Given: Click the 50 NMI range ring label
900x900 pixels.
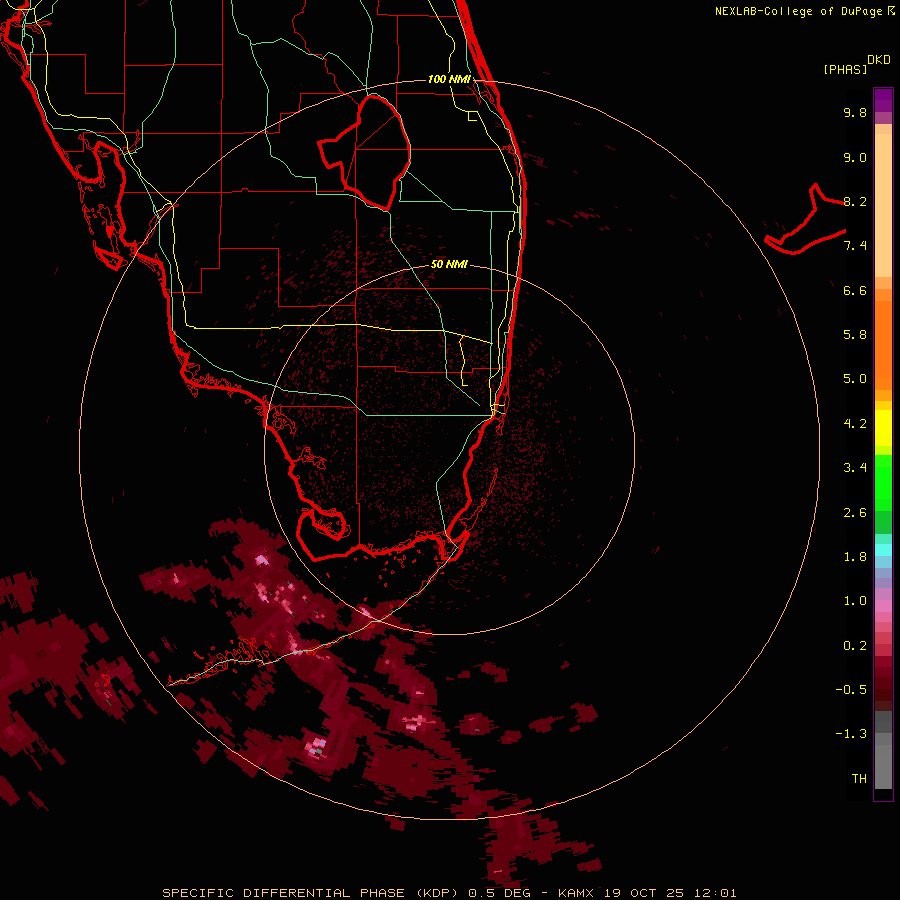Looking at the screenshot, I should click(449, 264).
